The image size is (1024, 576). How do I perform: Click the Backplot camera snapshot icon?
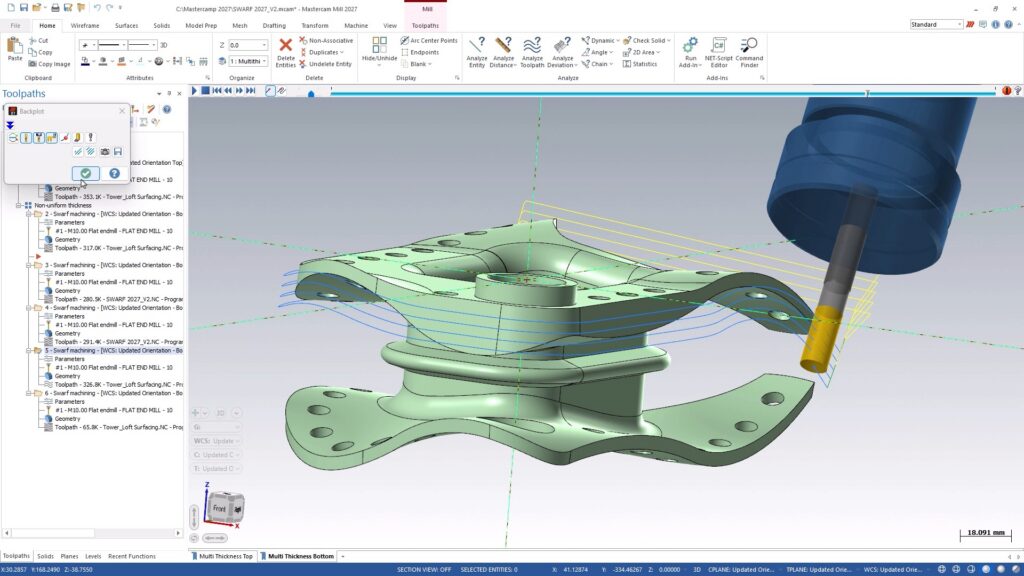coord(104,152)
